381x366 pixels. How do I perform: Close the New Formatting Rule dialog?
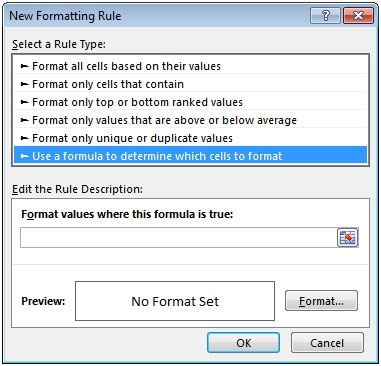tap(358, 16)
